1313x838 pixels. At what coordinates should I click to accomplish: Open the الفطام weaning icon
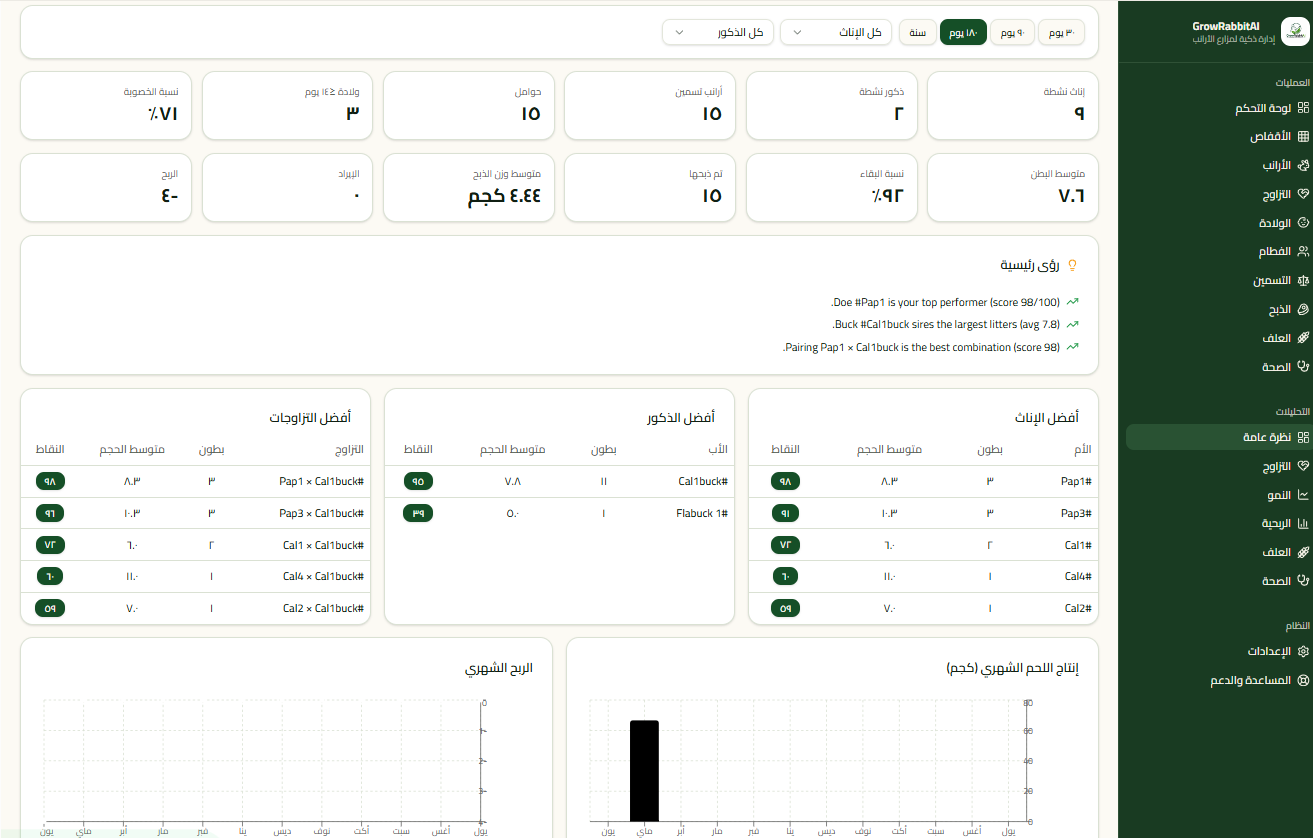(x=1303, y=252)
